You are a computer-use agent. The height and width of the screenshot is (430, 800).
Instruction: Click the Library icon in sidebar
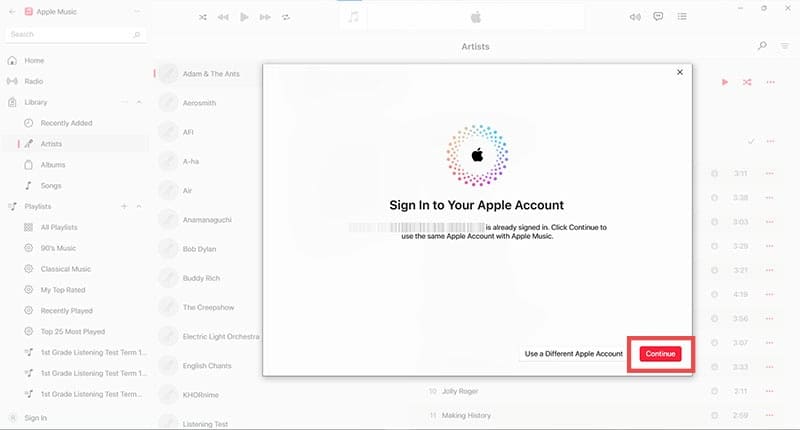coord(12,102)
